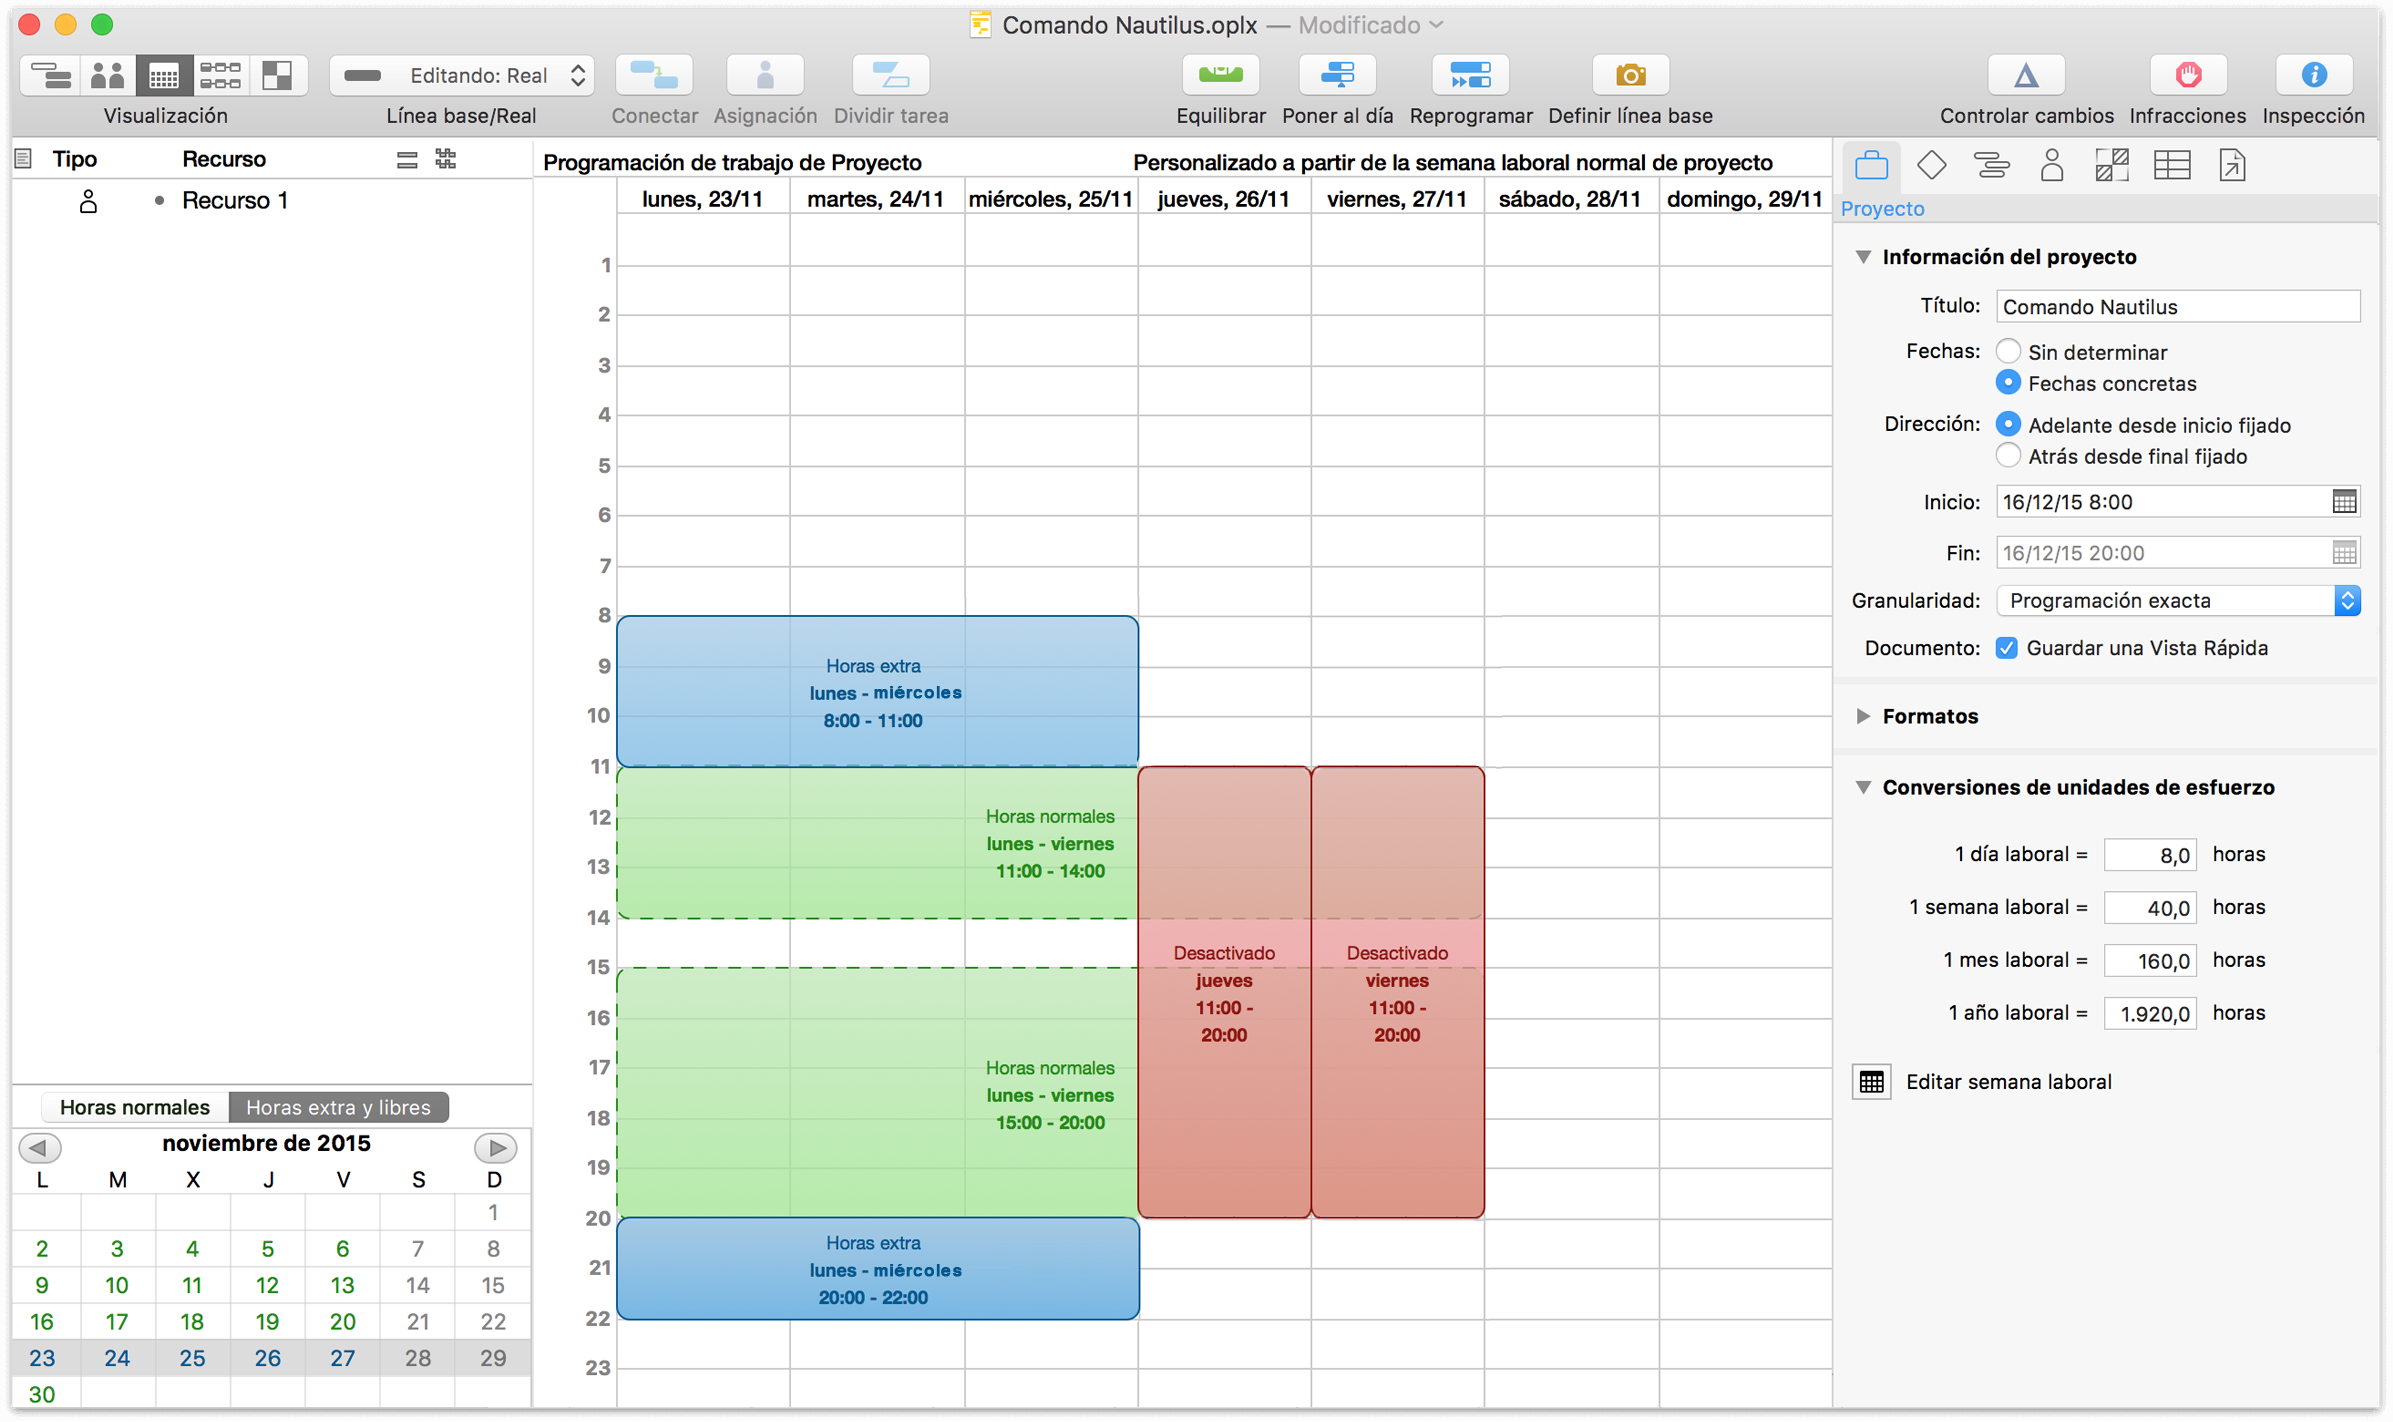Switch to the Horas normales tab
This screenshot has width=2393, height=1422.
[x=134, y=1107]
